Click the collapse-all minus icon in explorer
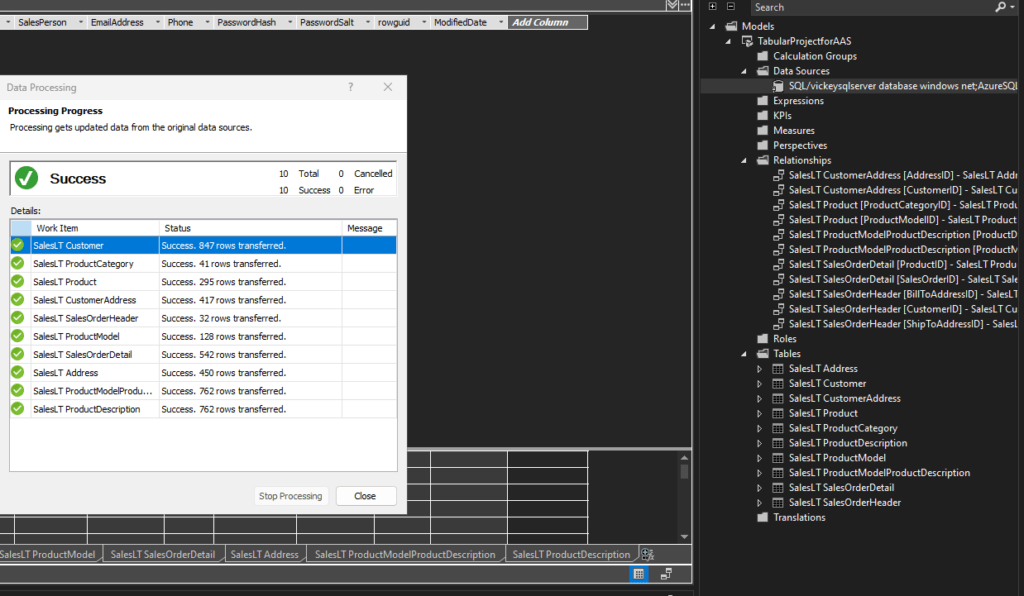 click(731, 7)
